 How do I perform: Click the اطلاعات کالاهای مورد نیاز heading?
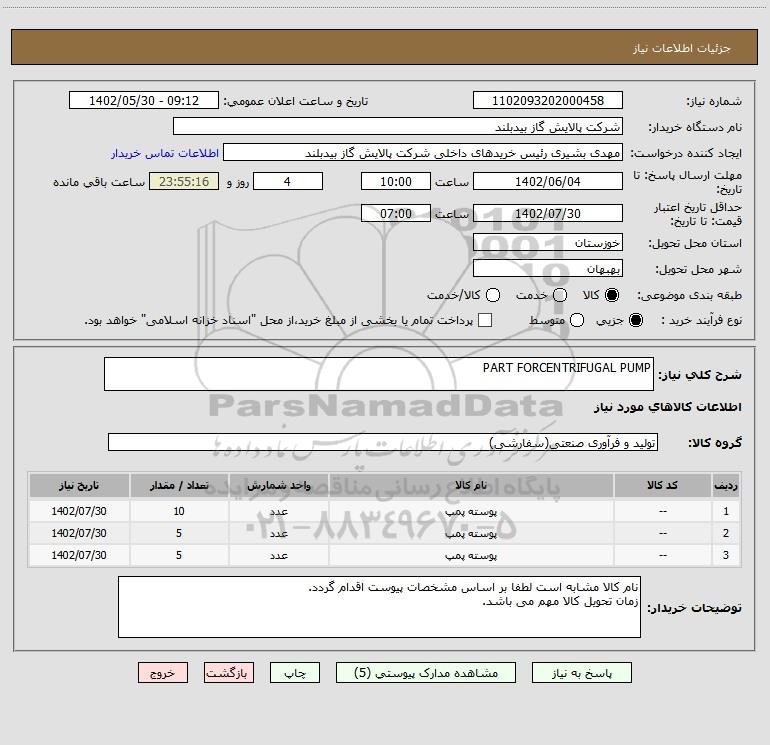667,407
